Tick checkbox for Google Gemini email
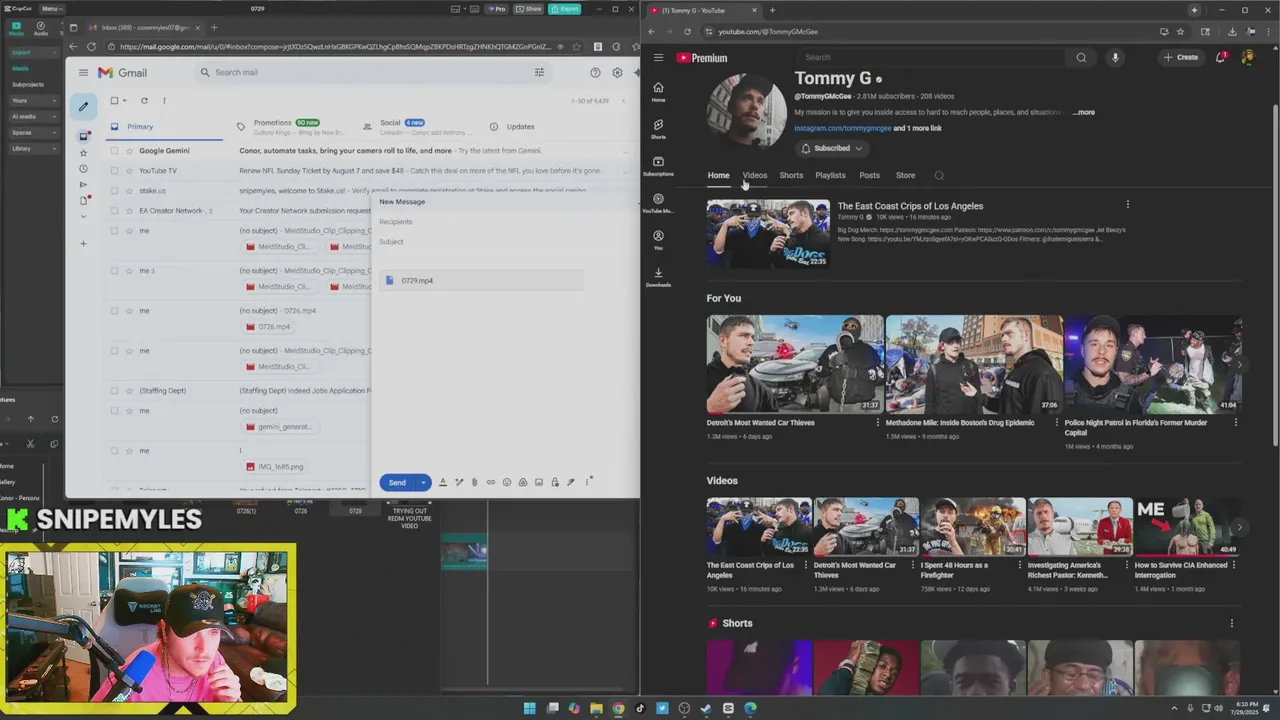1280x720 pixels. pyautogui.click(x=114, y=150)
